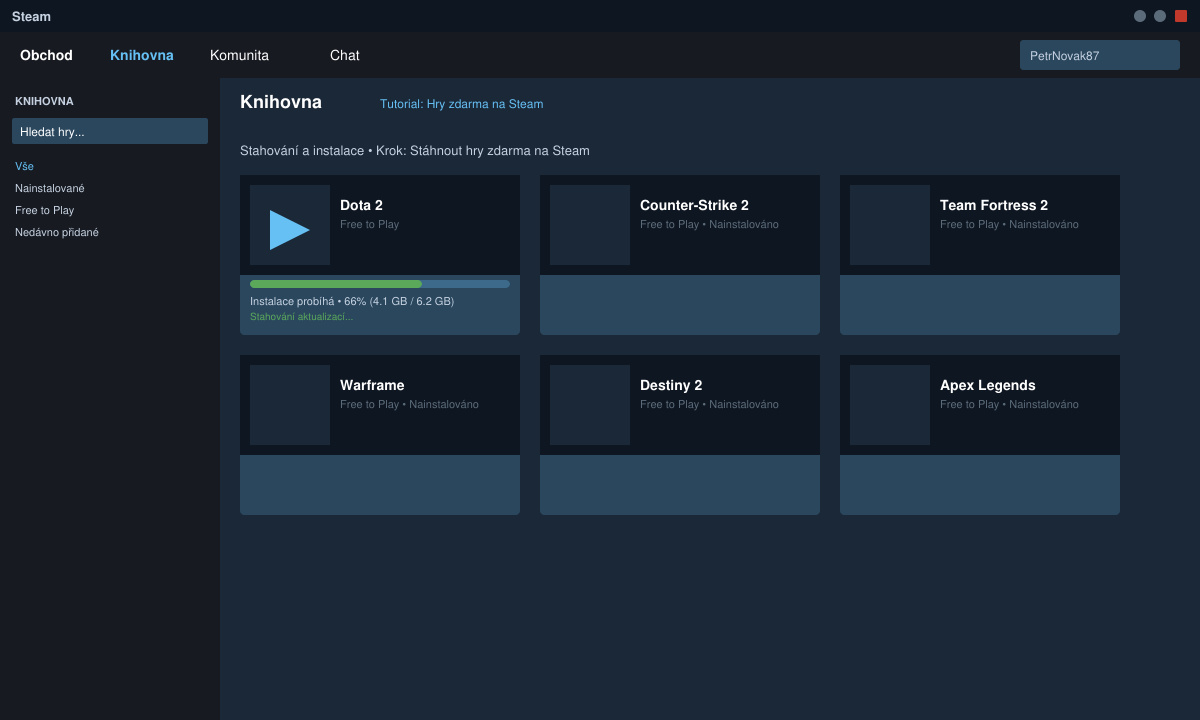
Task: Open the Komunita tab
Action: tap(239, 55)
